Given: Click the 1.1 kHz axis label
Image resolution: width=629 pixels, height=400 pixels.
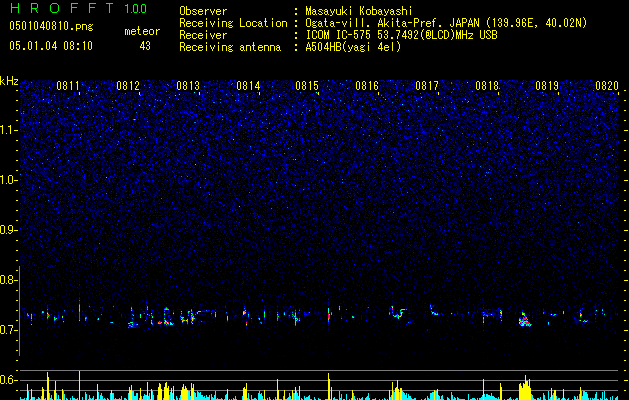Looking at the screenshot, I should 8,130.
